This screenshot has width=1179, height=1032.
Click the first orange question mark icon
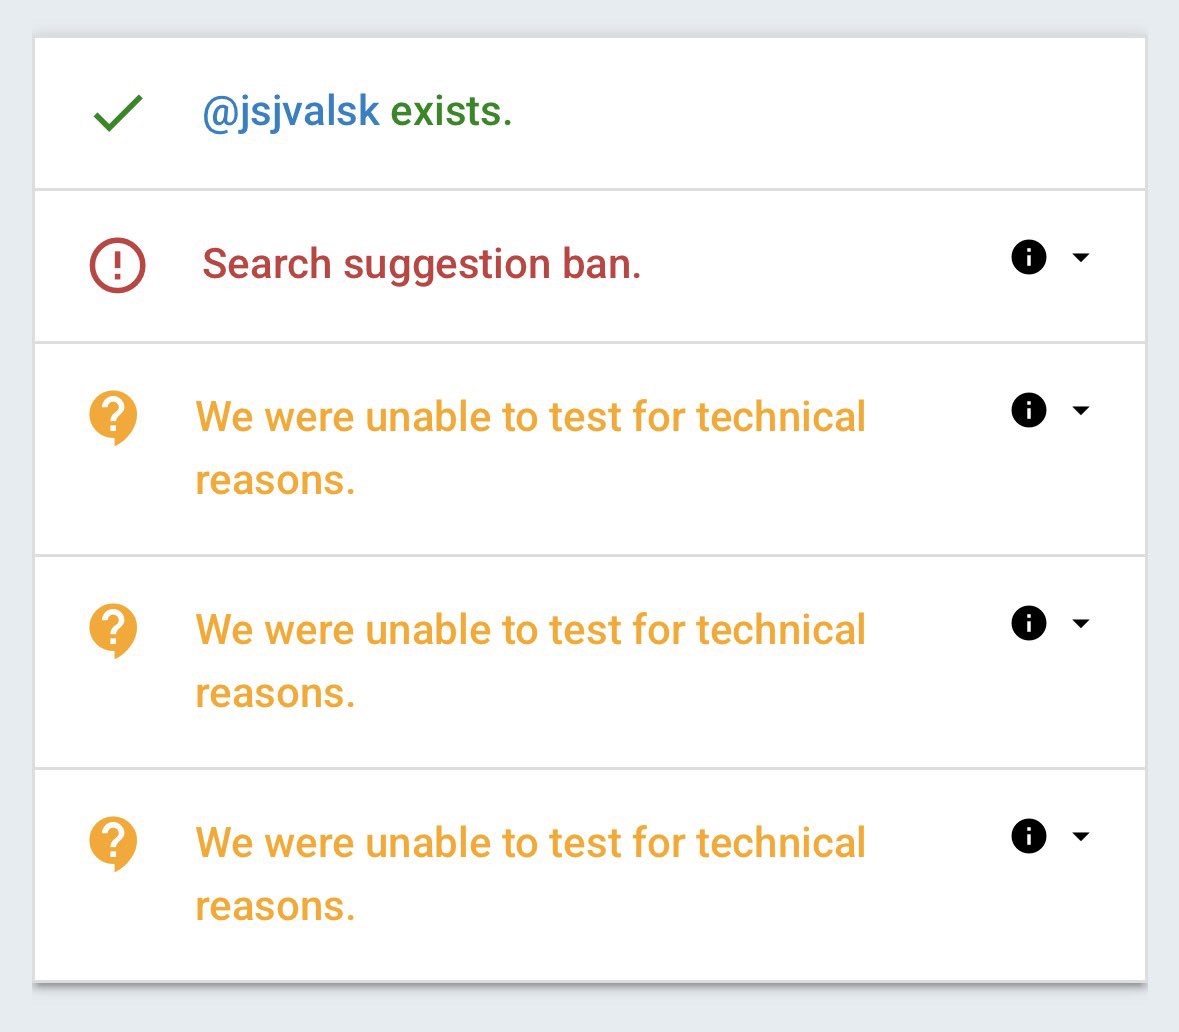[x=113, y=417]
